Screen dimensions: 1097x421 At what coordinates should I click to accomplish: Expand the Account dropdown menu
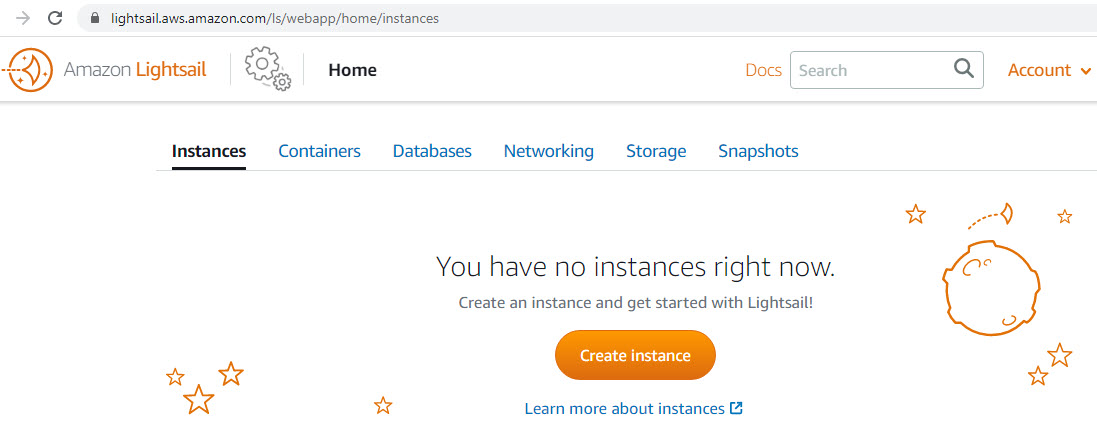(x=1049, y=70)
